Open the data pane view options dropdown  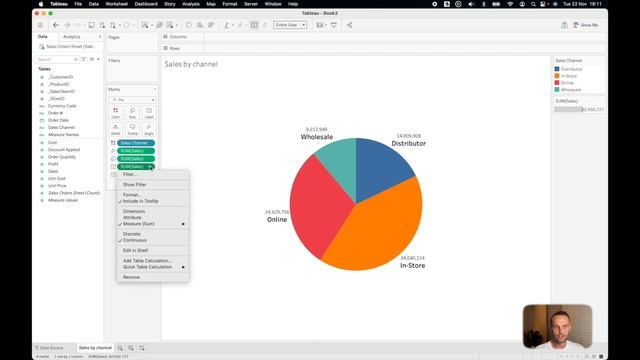click(98, 60)
